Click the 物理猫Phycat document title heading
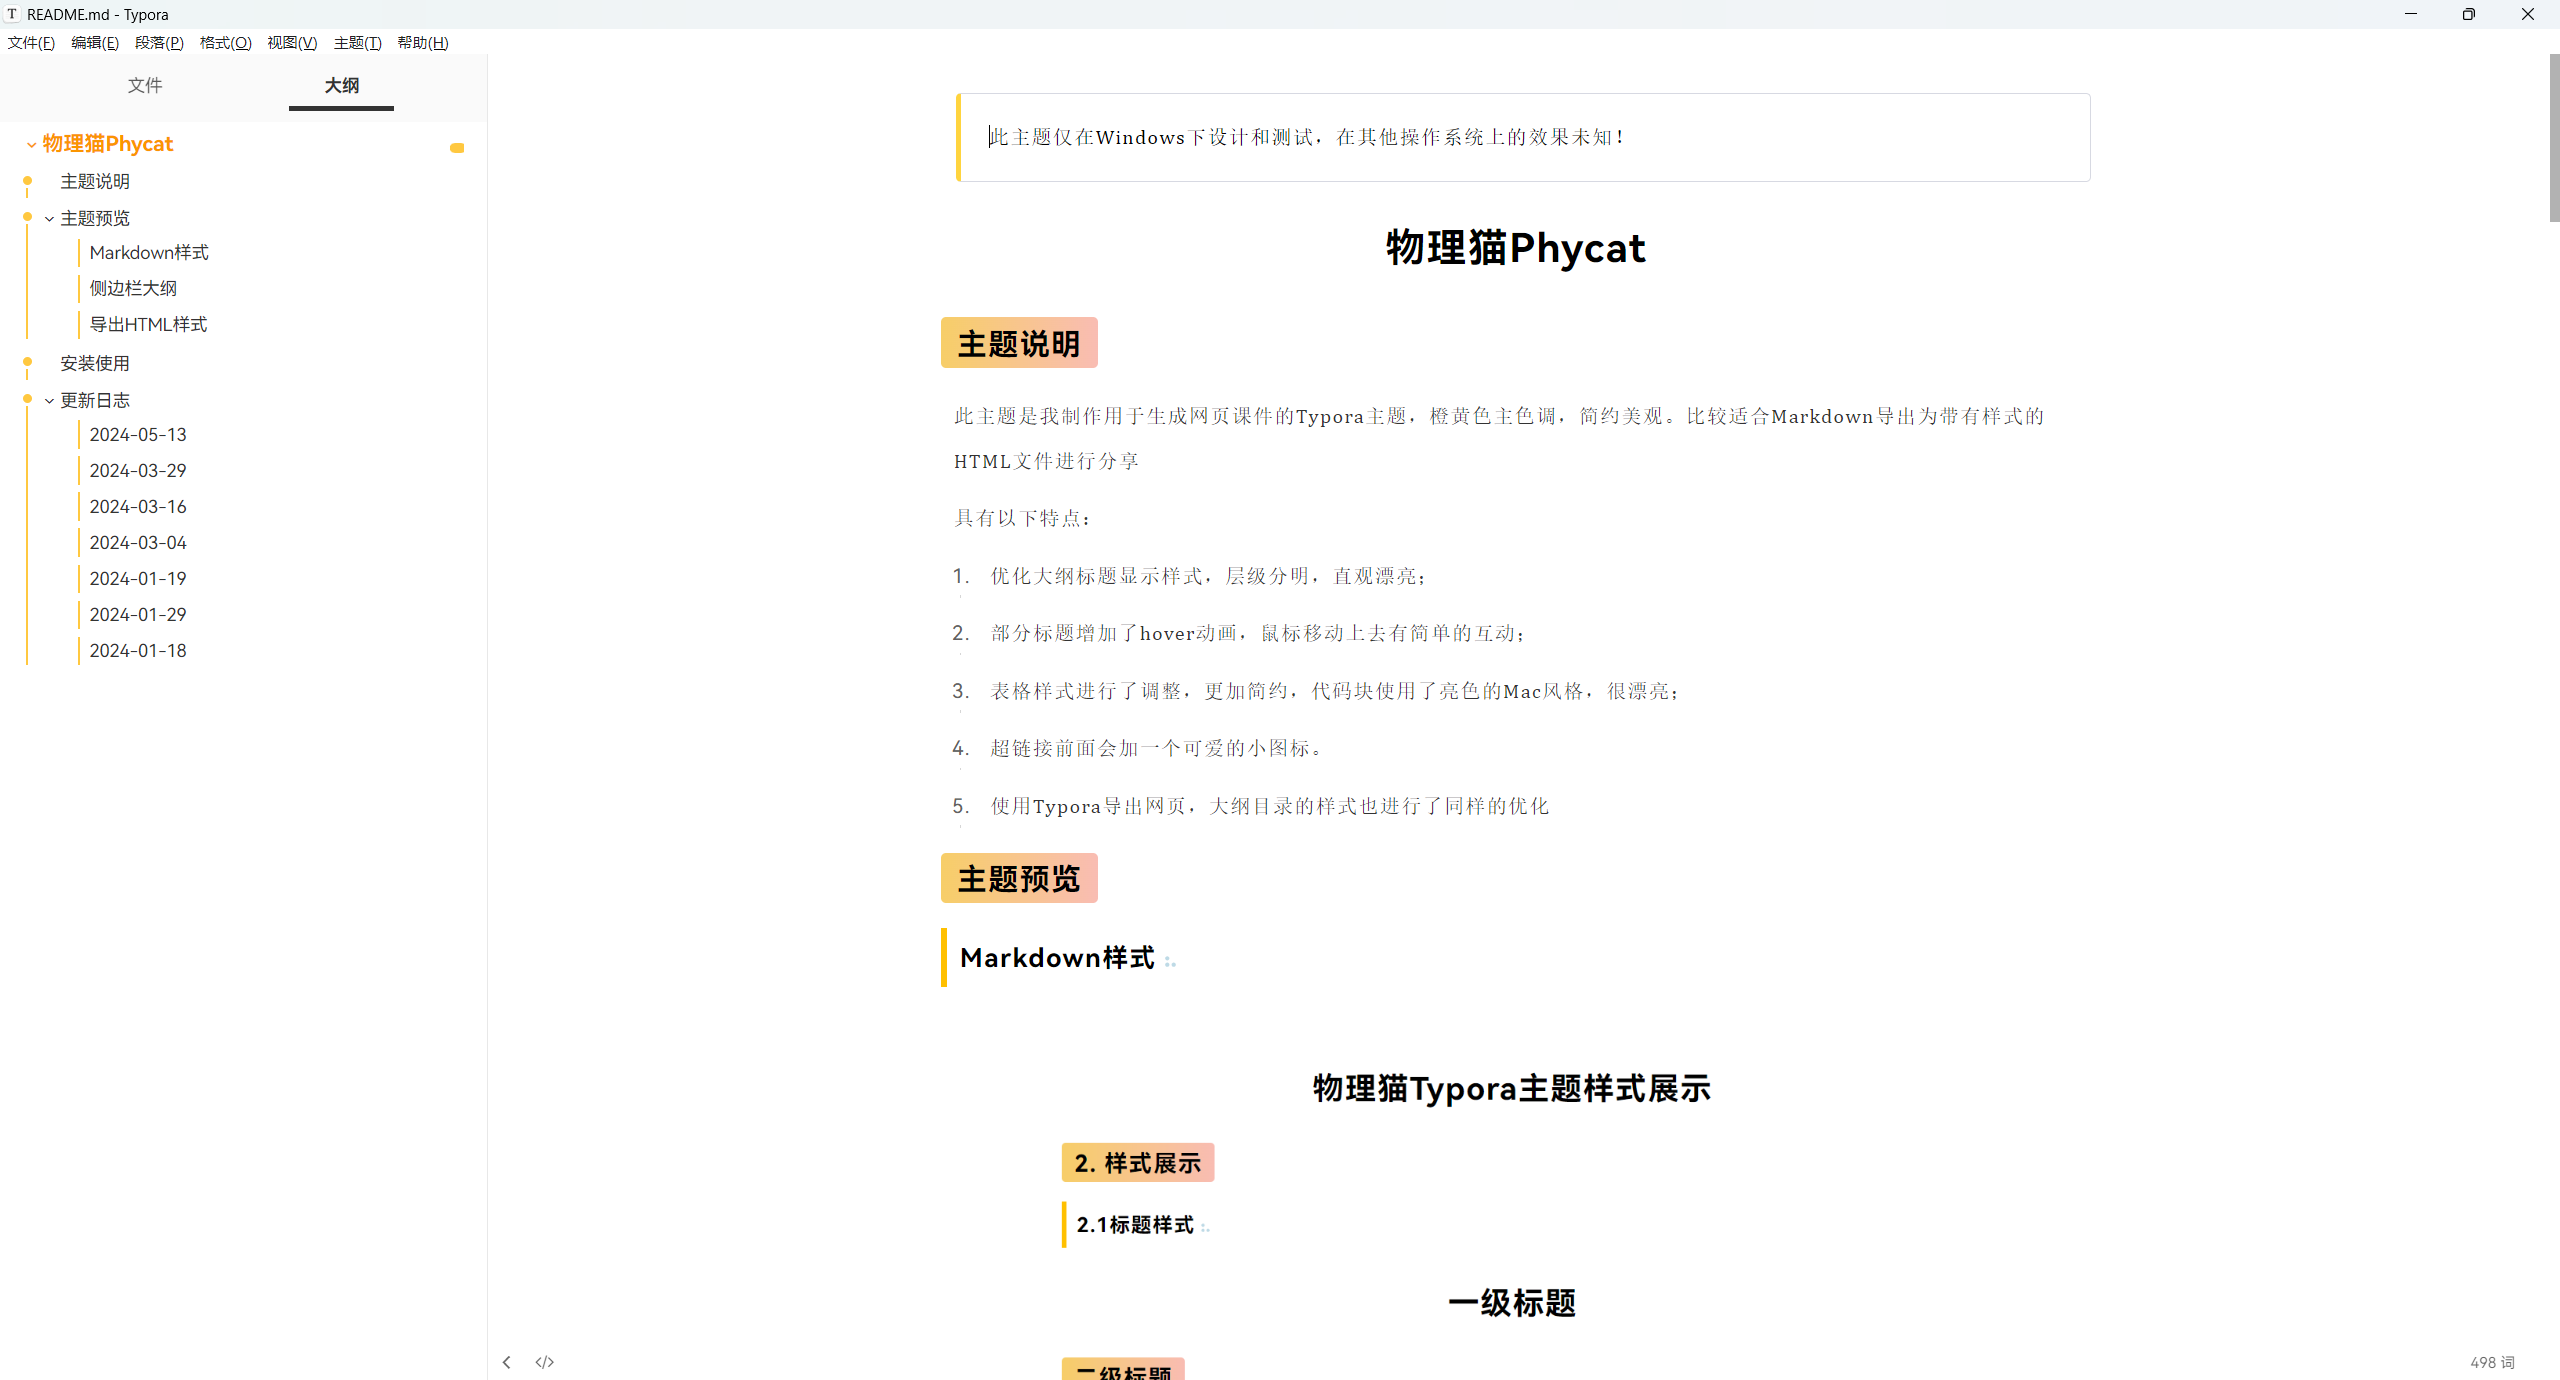The width and height of the screenshot is (2560, 1380). 1515,248
